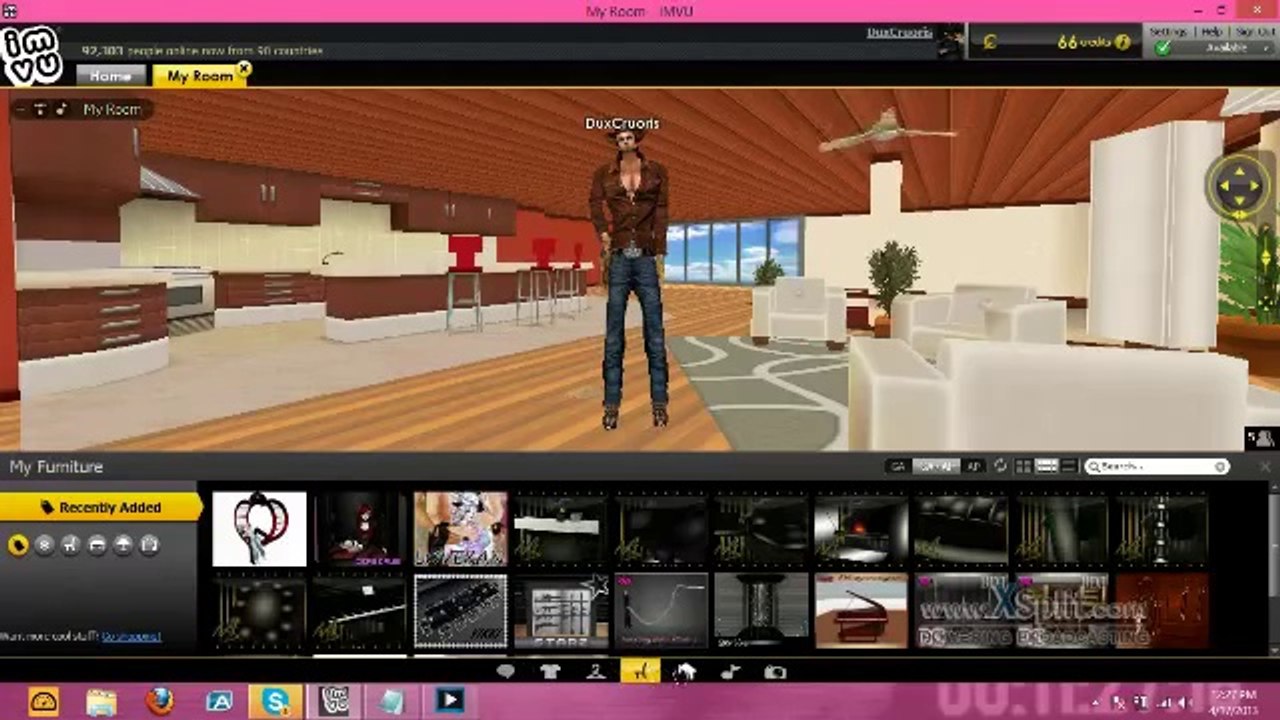This screenshot has height=720, width=1280.
Task: Open the Available status dropdown
Action: (1226, 48)
